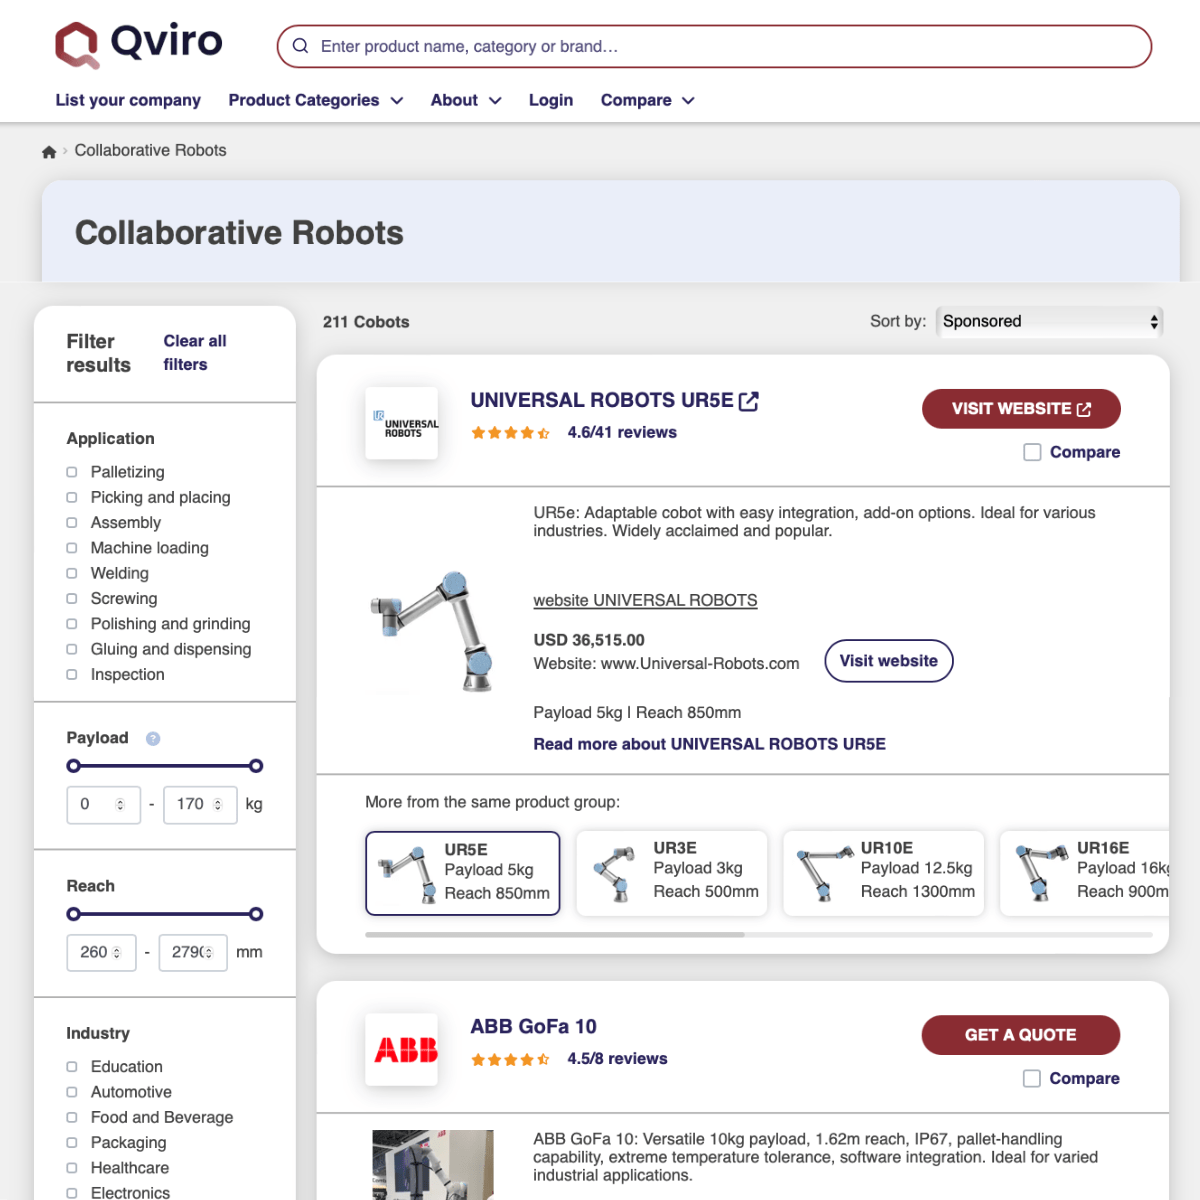Click the star rating beside 4.6/41 reviews
The image size is (1200, 1200).
pyautogui.click(x=510, y=433)
